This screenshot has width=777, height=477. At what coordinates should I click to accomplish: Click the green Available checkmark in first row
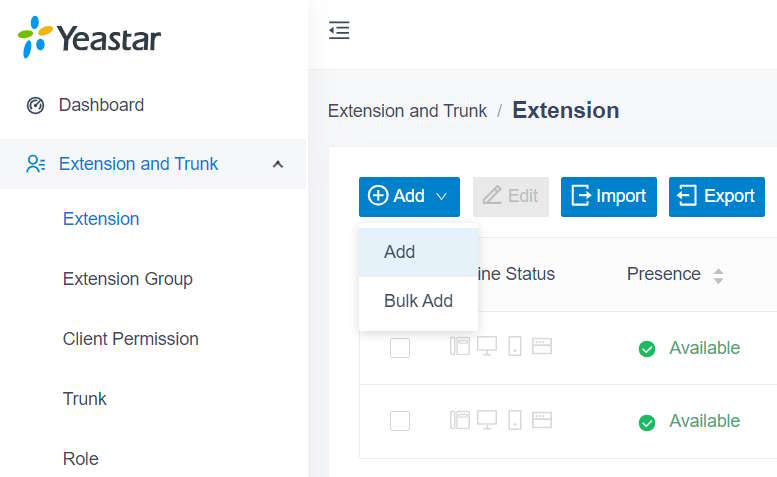(647, 349)
